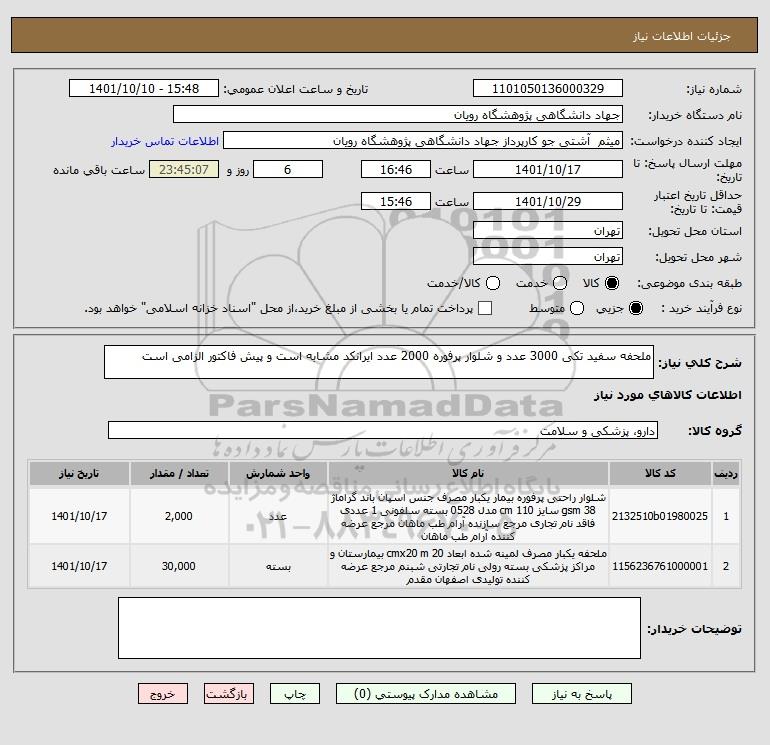
Task: Click row 1 need date 1401/10/17
Action: point(79,516)
